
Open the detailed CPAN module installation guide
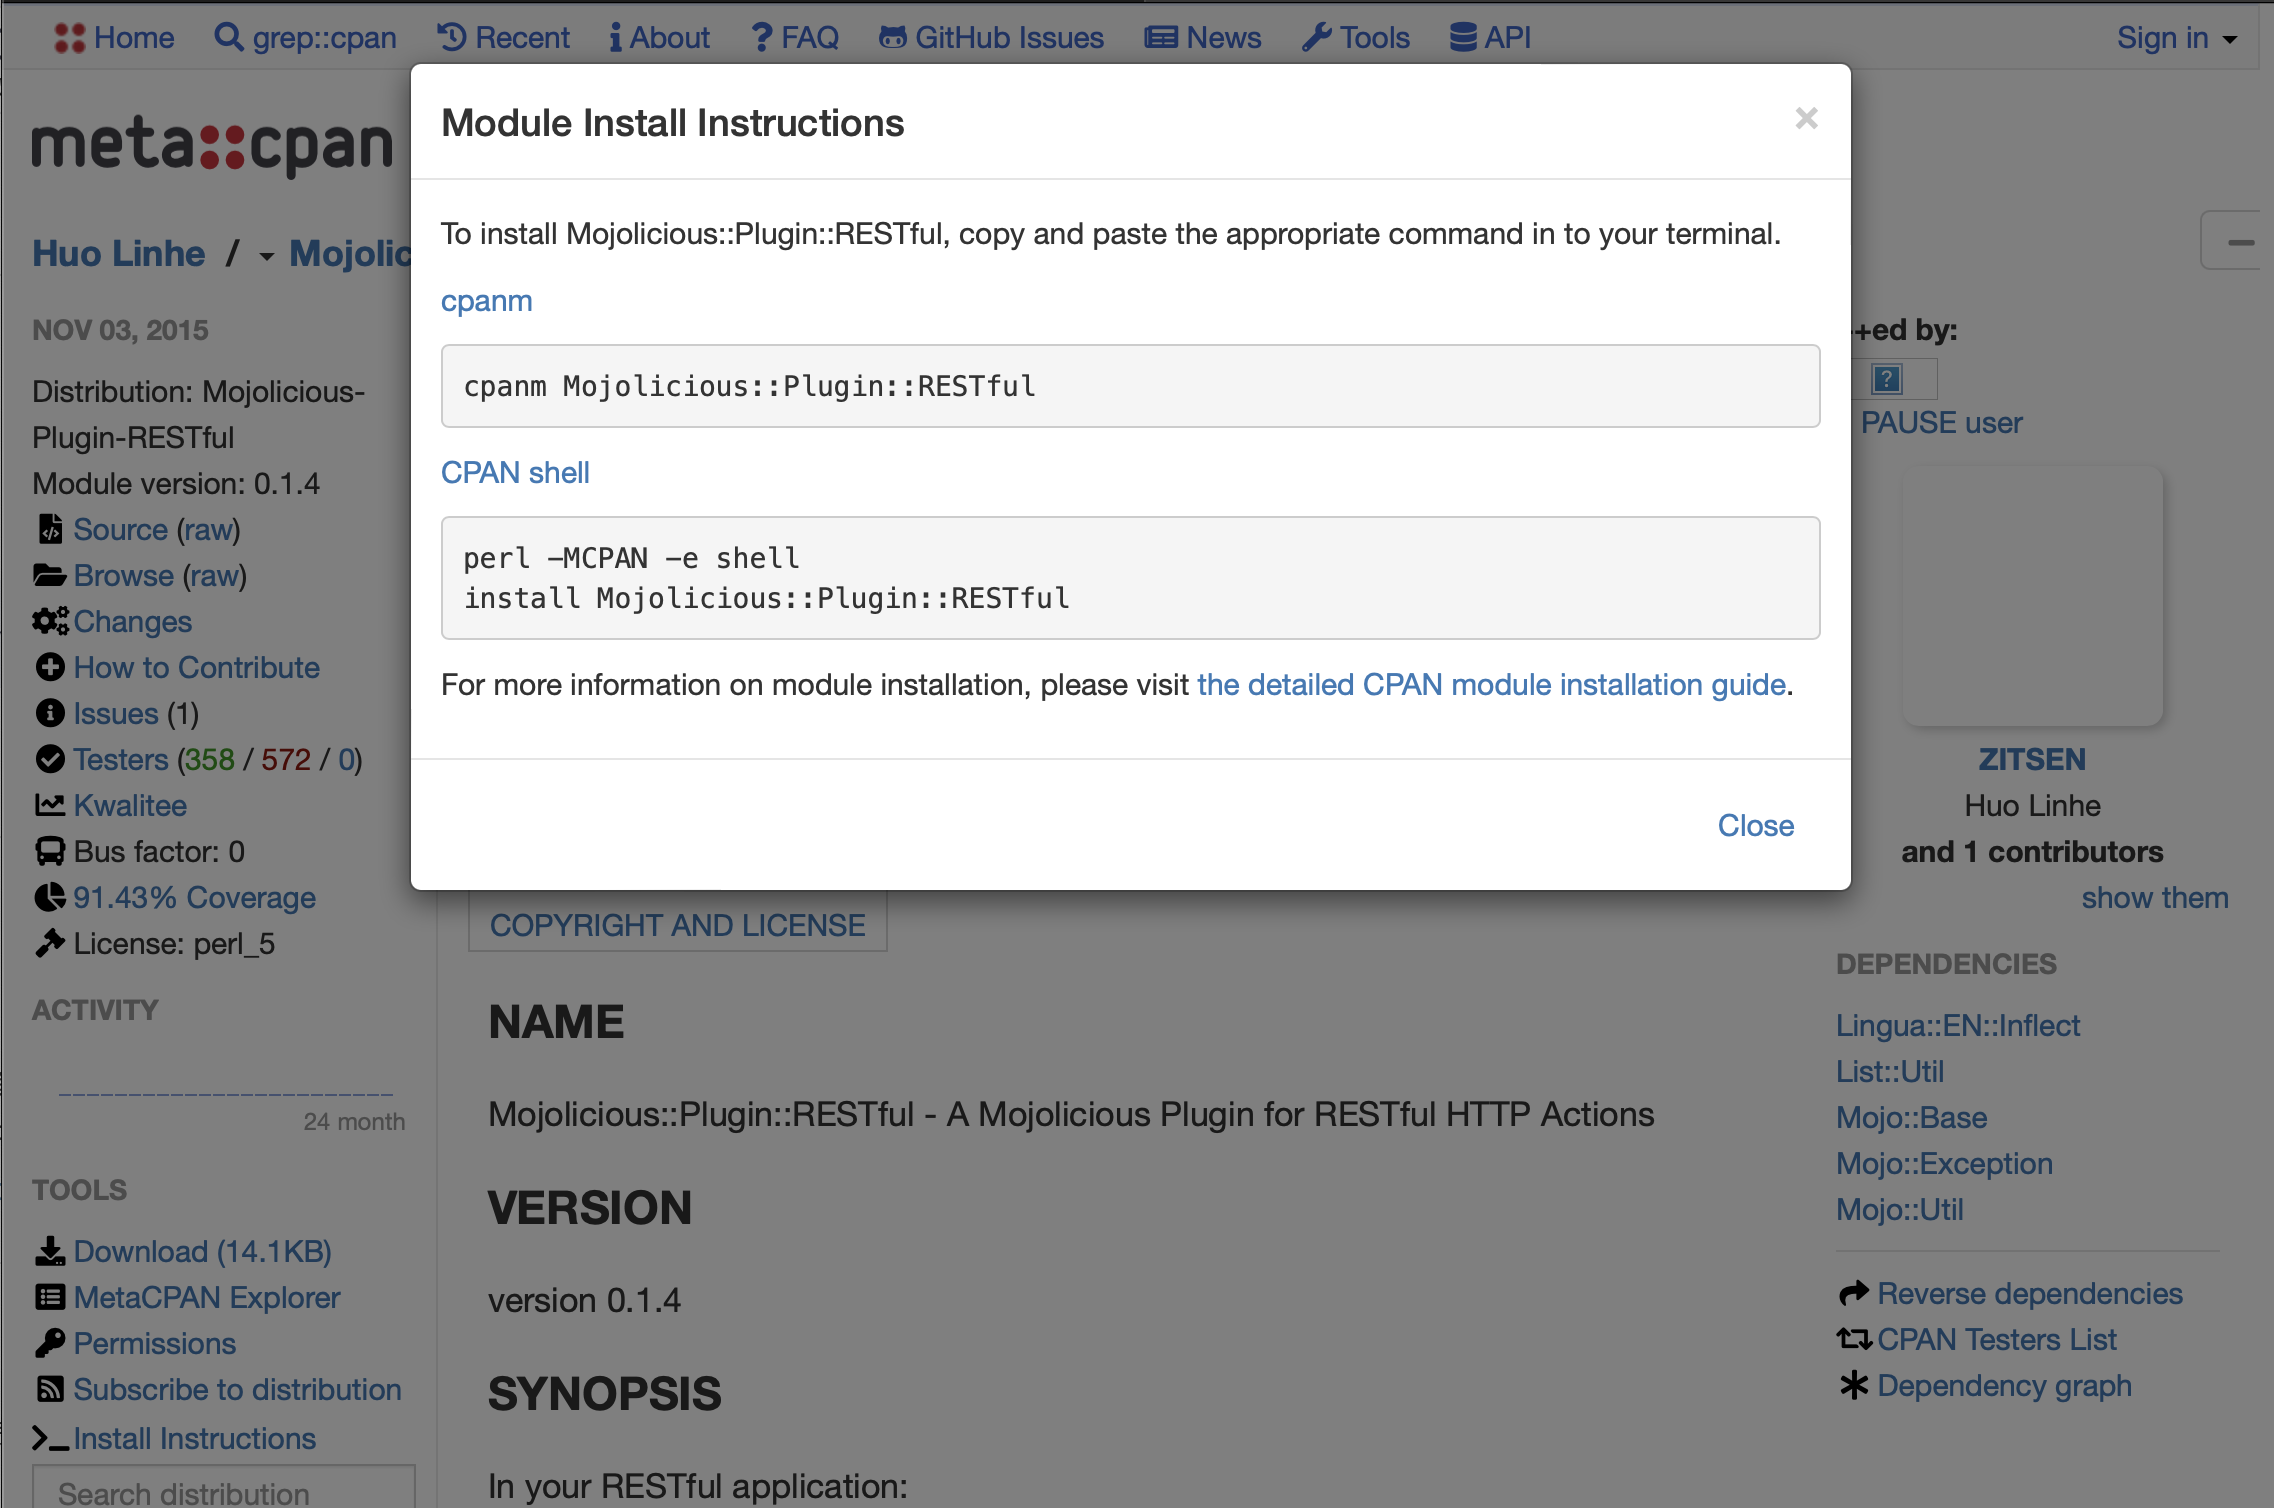[x=1491, y=685]
